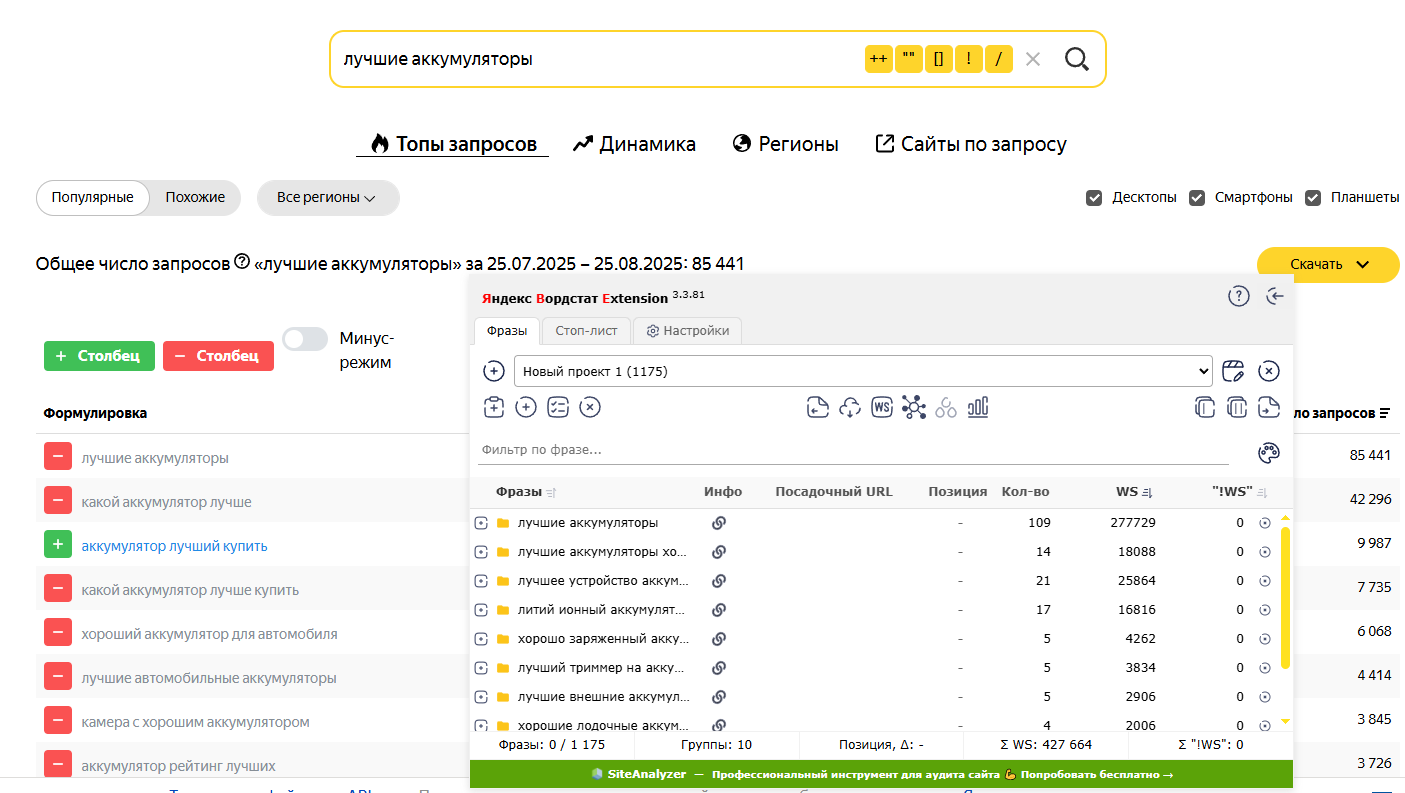This screenshot has height=793, width=1405.
Task: Uncheck the Десктопы checkbox
Action: point(1094,198)
